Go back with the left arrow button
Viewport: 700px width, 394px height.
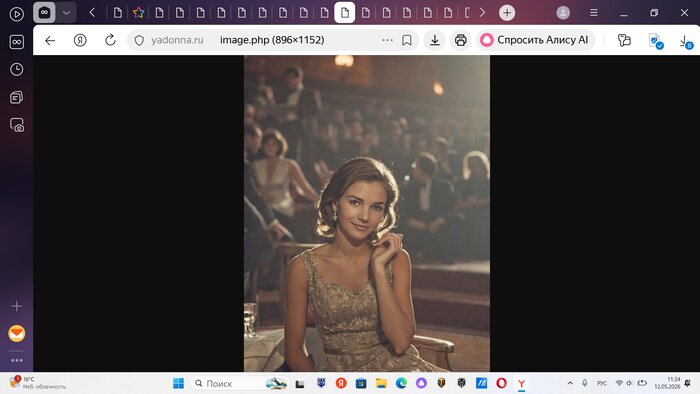click(x=50, y=41)
